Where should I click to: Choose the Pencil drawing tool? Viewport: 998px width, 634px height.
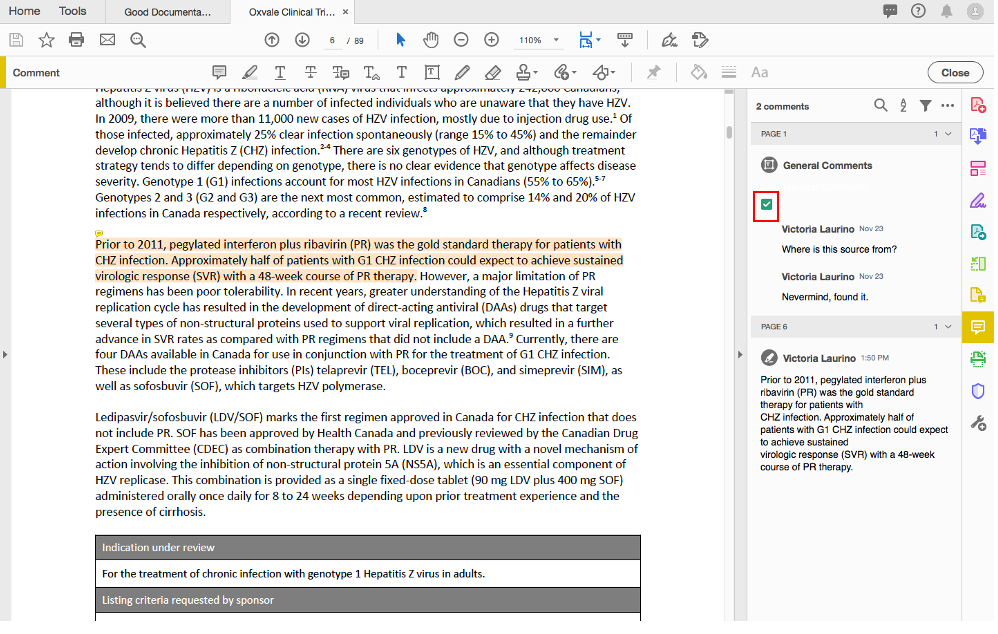click(x=463, y=73)
